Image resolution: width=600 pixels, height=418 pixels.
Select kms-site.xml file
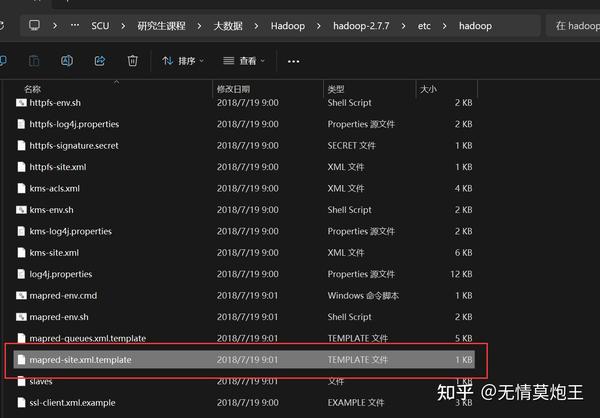coord(244,253)
